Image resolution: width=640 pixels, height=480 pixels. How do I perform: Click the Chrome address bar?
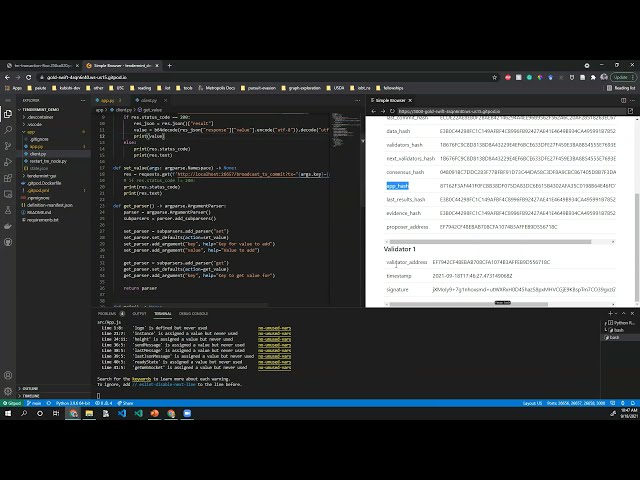pyautogui.click(x=265, y=77)
